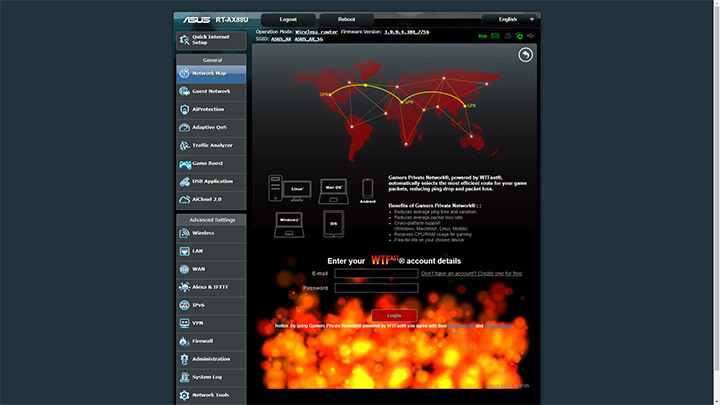The height and width of the screenshot is (405, 720).
Task: Open AiCloud 2.0 cloud icon
Action: 184,200
